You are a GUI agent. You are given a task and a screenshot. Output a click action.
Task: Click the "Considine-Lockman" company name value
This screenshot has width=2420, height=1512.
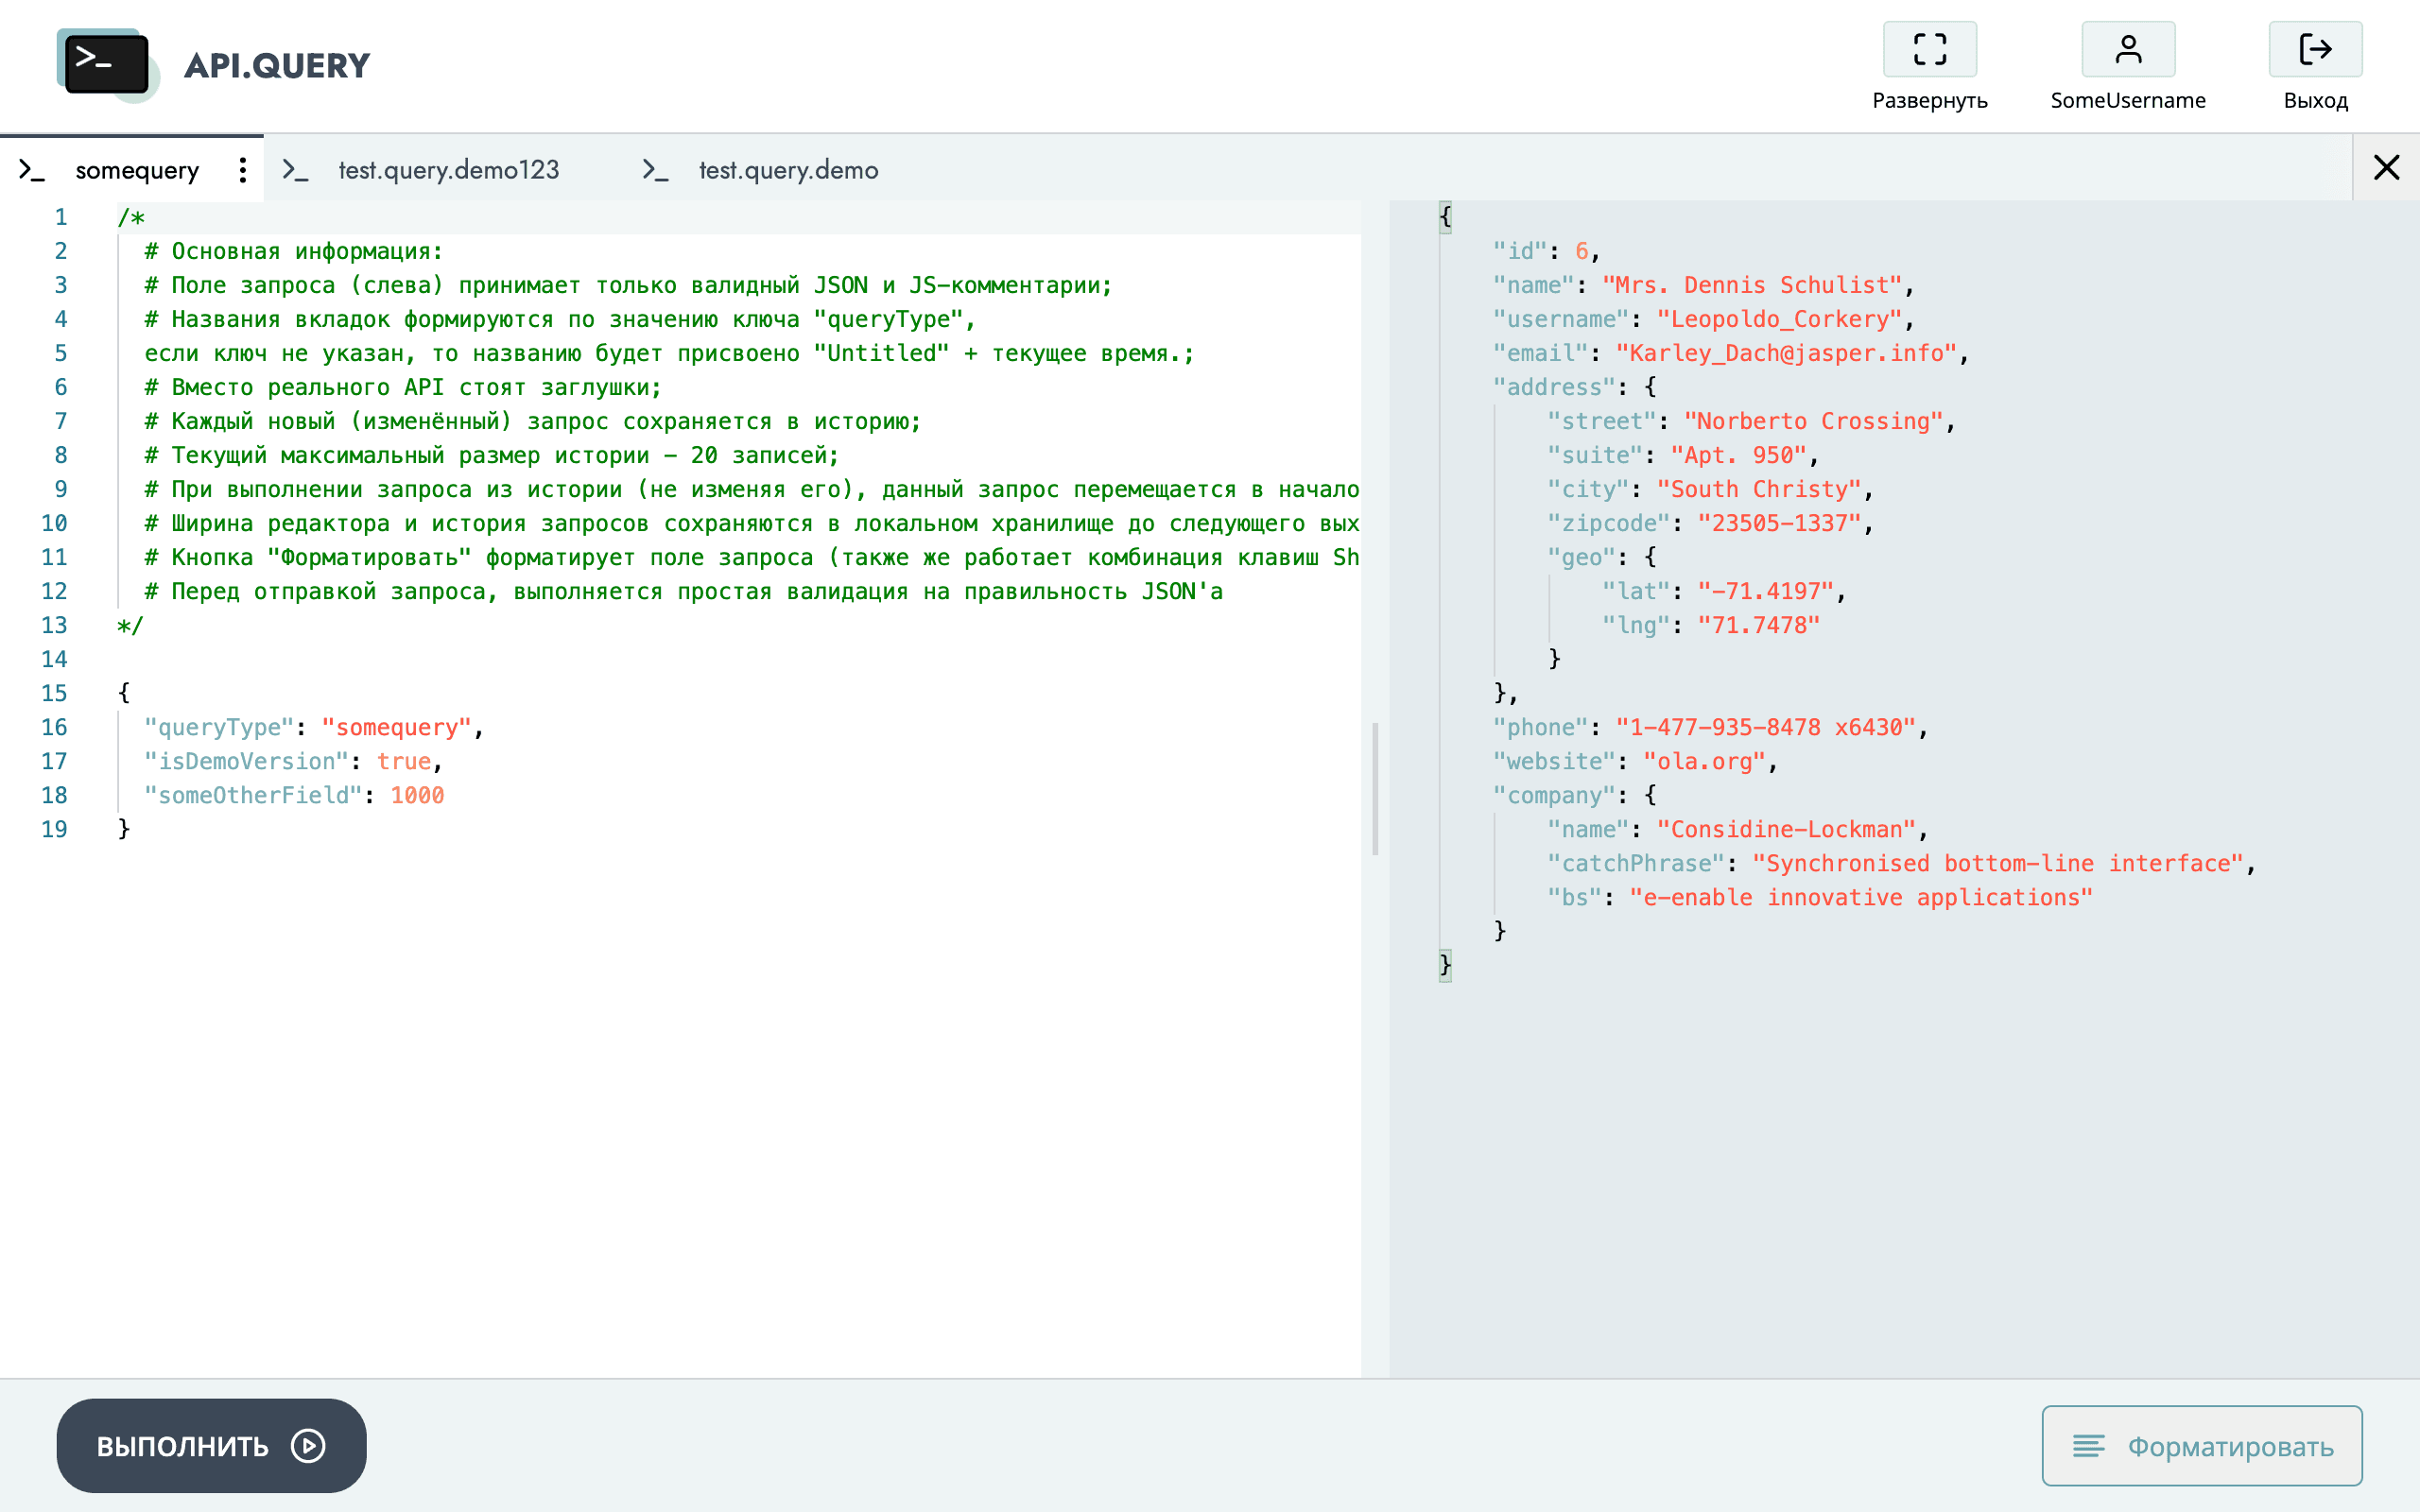coord(1785,829)
